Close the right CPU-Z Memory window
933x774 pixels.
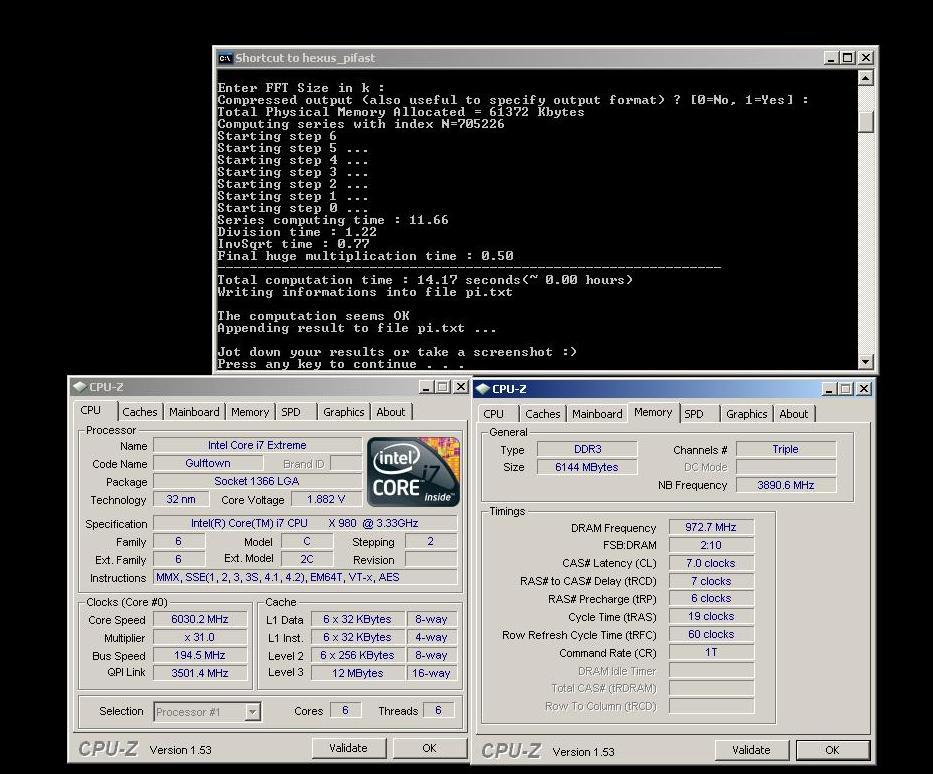tap(864, 388)
